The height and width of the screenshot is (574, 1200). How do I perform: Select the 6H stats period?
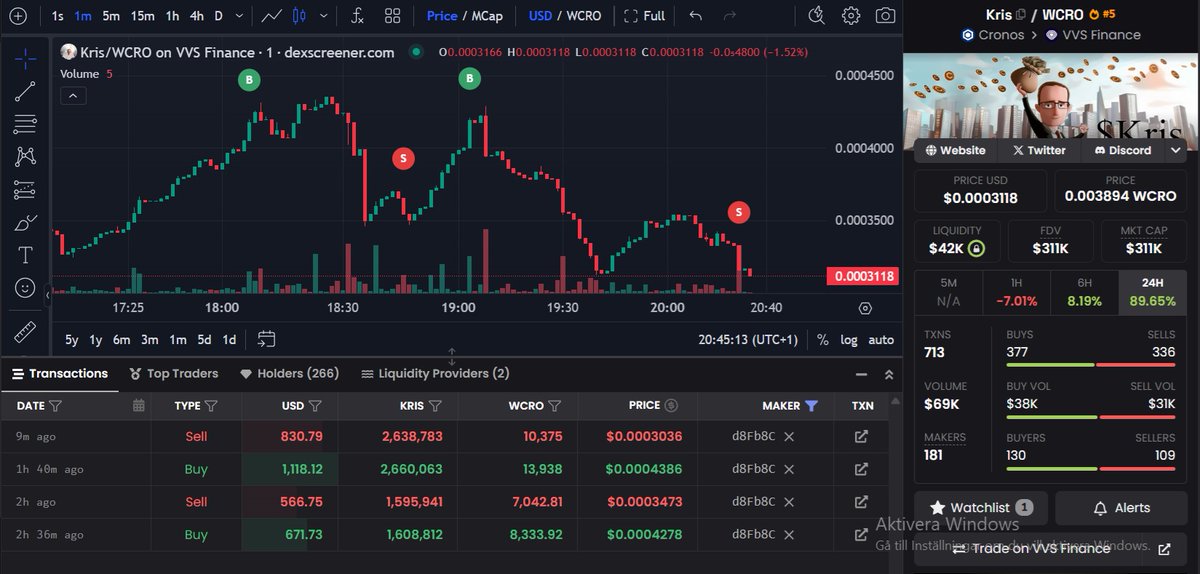pyautogui.click(x=1084, y=292)
